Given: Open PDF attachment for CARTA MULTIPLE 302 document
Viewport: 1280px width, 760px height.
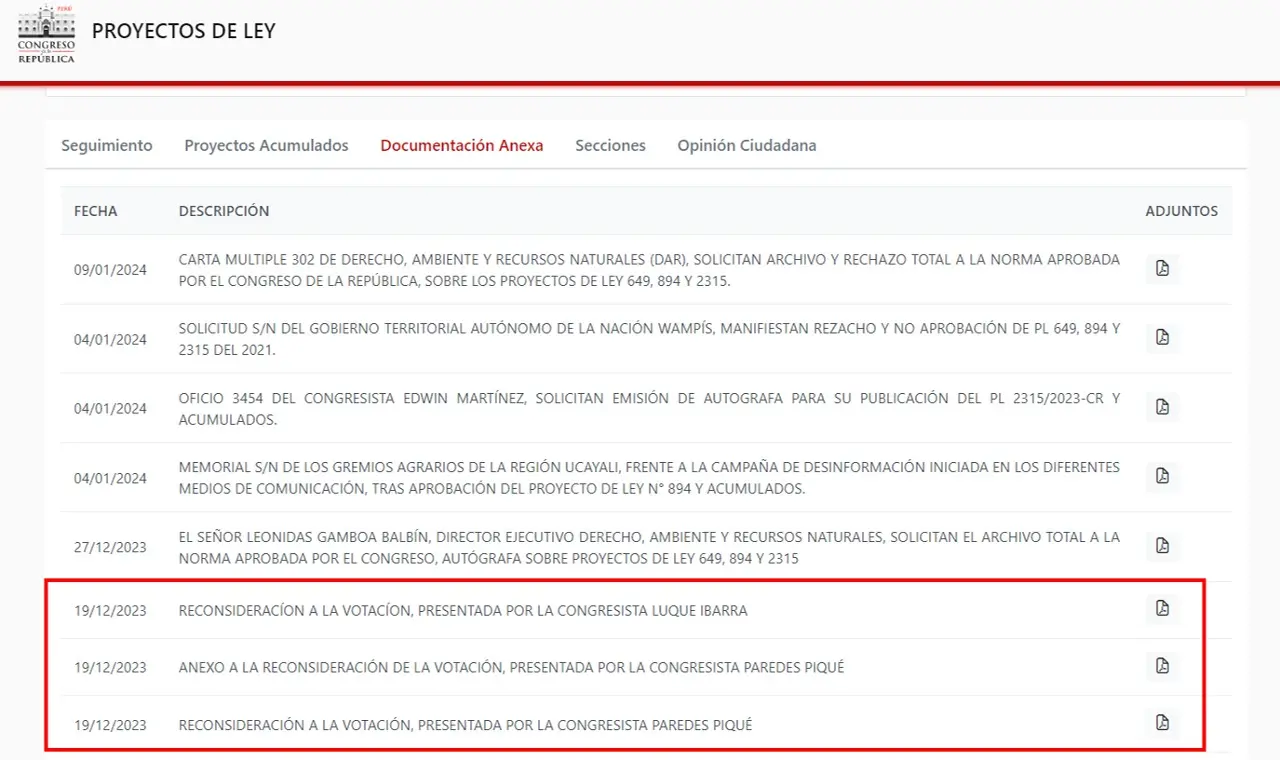Looking at the screenshot, I should 1162,268.
